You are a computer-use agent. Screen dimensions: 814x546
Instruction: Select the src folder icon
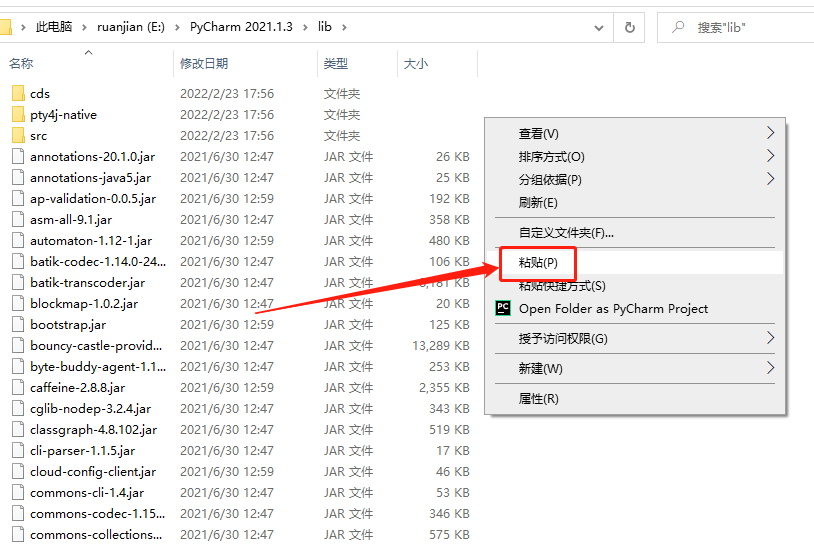(18, 135)
